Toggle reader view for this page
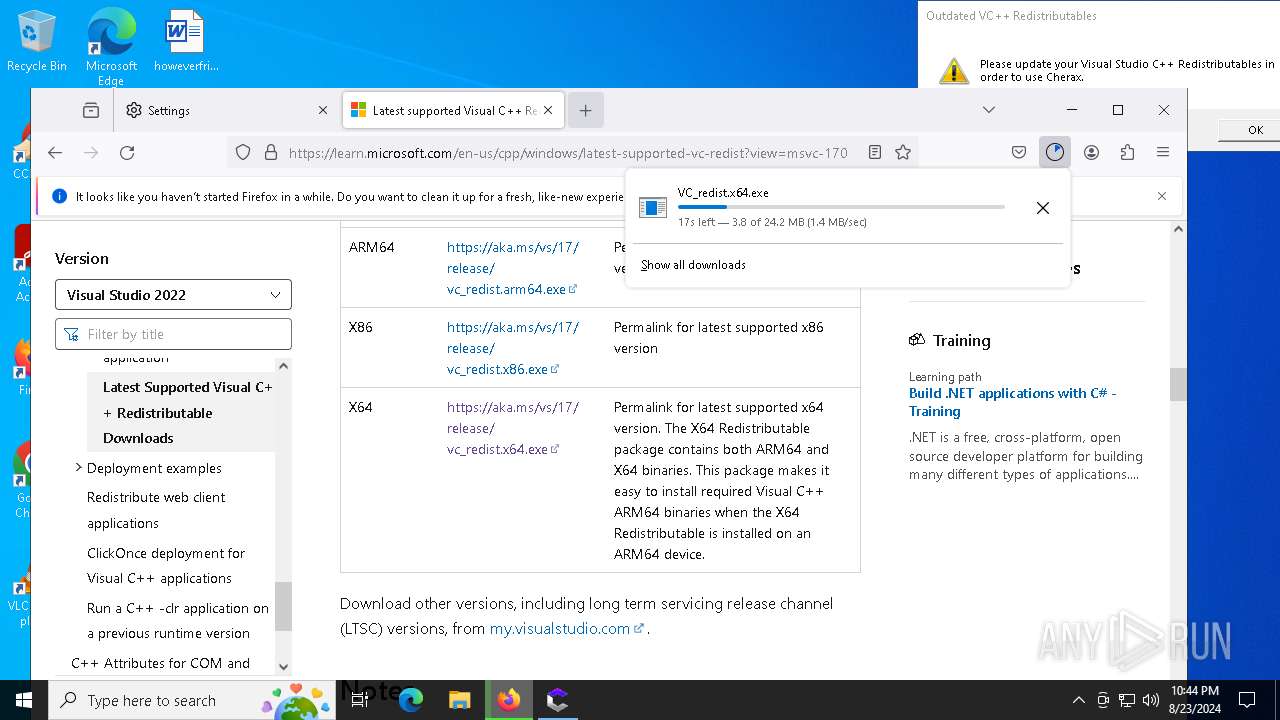The height and width of the screenshot is (720, 1280). tap(875, 153)
